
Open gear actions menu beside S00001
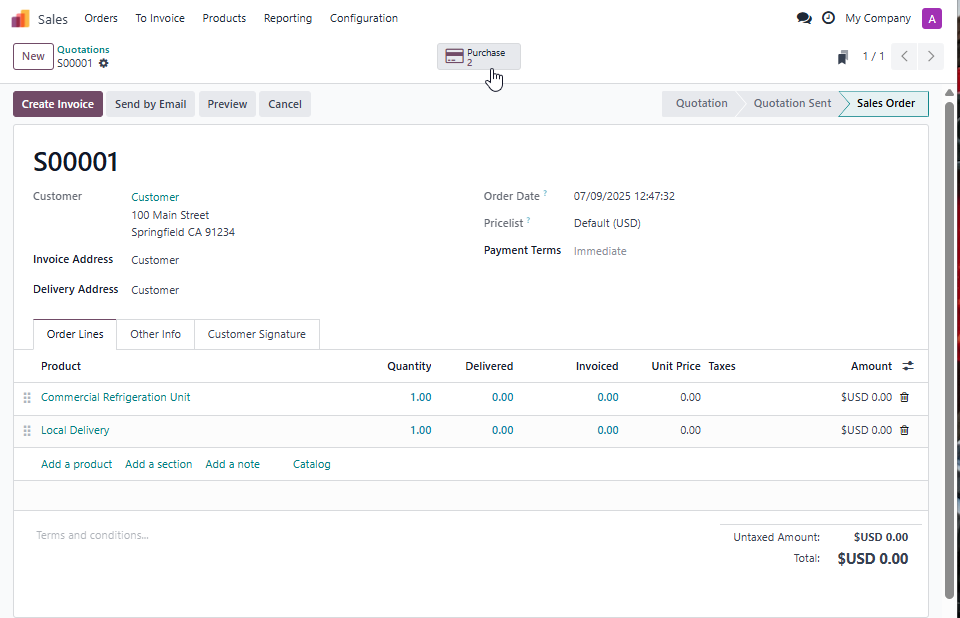(x=104, y=63)
